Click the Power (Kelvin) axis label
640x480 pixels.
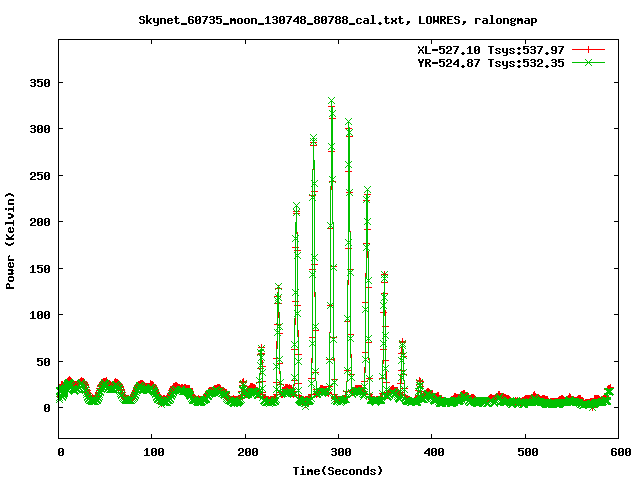tap(10, 241)
